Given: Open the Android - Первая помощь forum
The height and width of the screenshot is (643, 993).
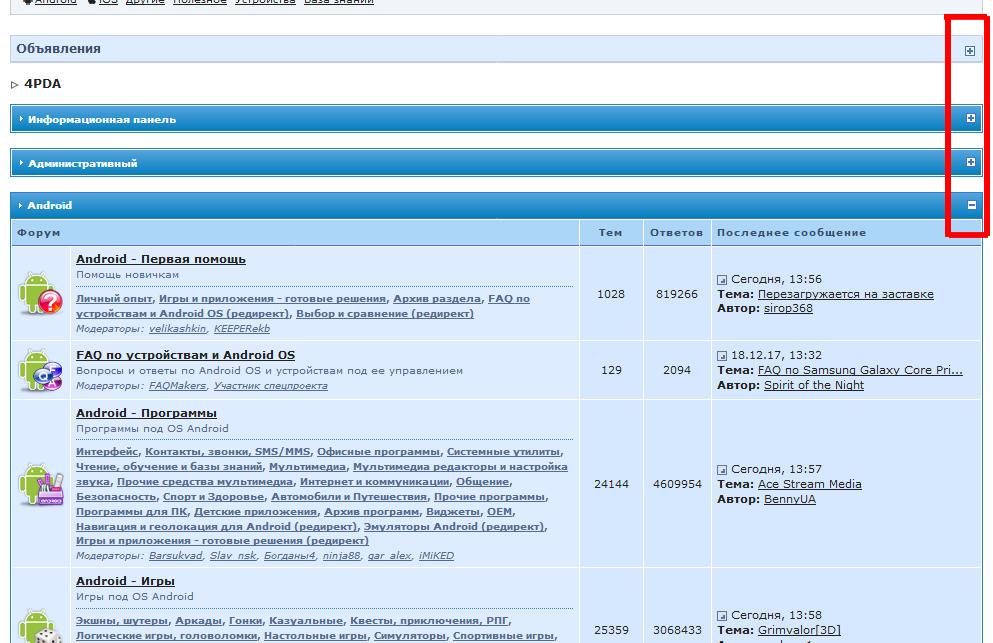Looking at the screenshot, I should tap(161, 259).
